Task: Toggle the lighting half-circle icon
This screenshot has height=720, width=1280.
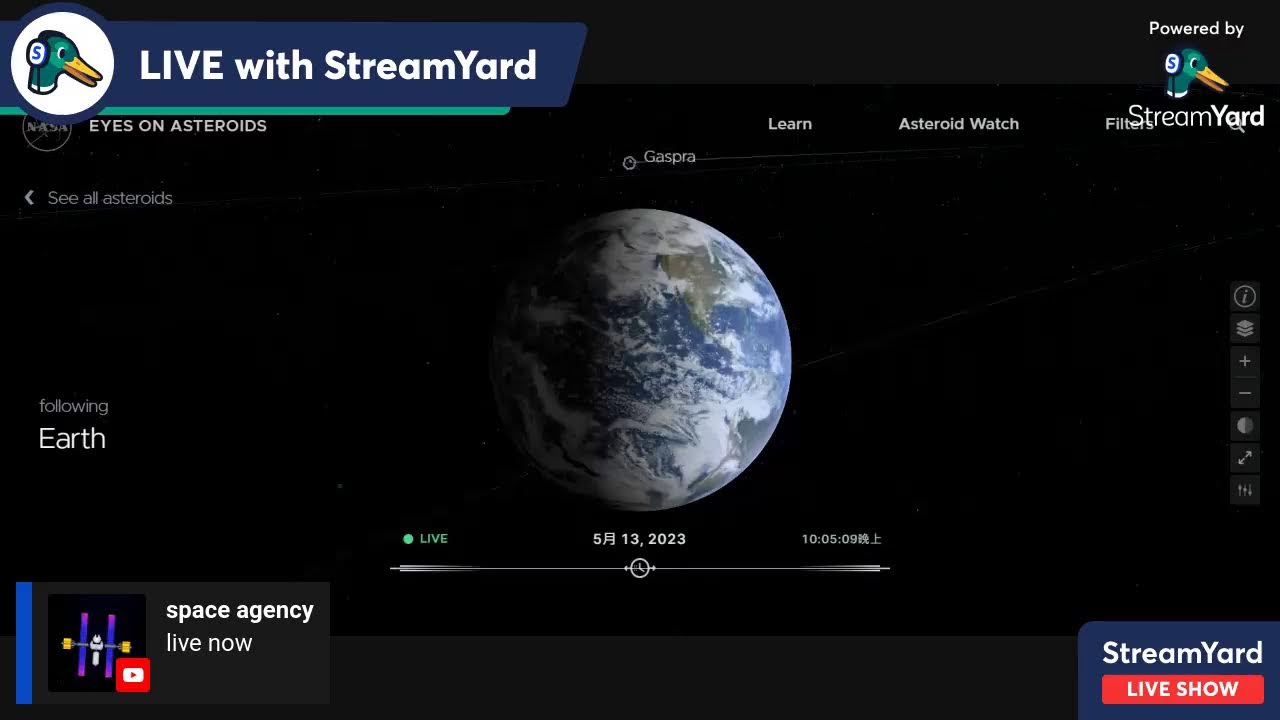Action: tap(1245, 426)
